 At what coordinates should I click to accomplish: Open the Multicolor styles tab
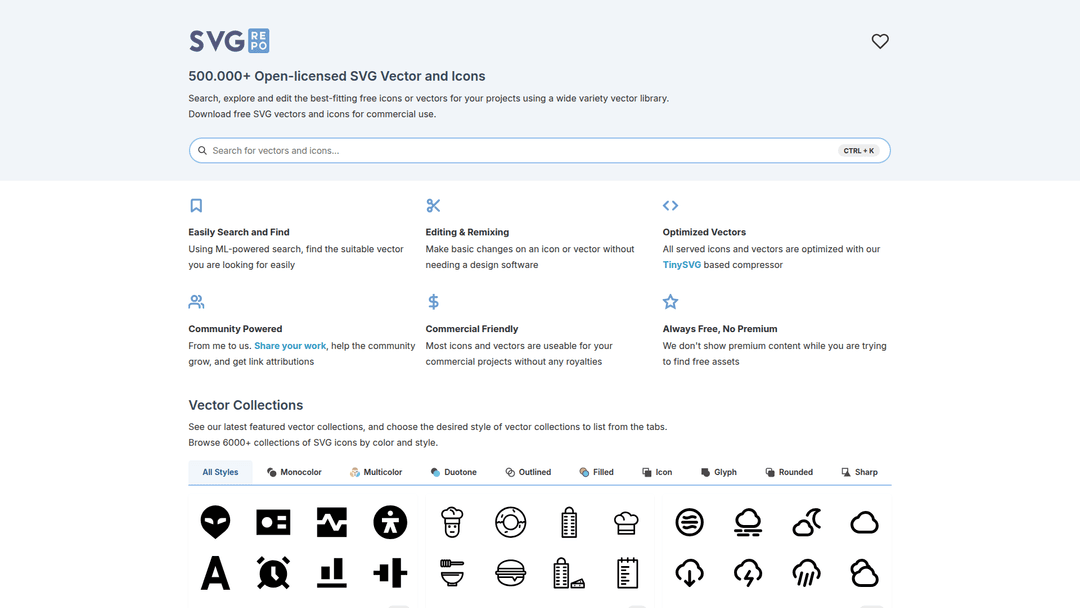(x=376, y=472)
